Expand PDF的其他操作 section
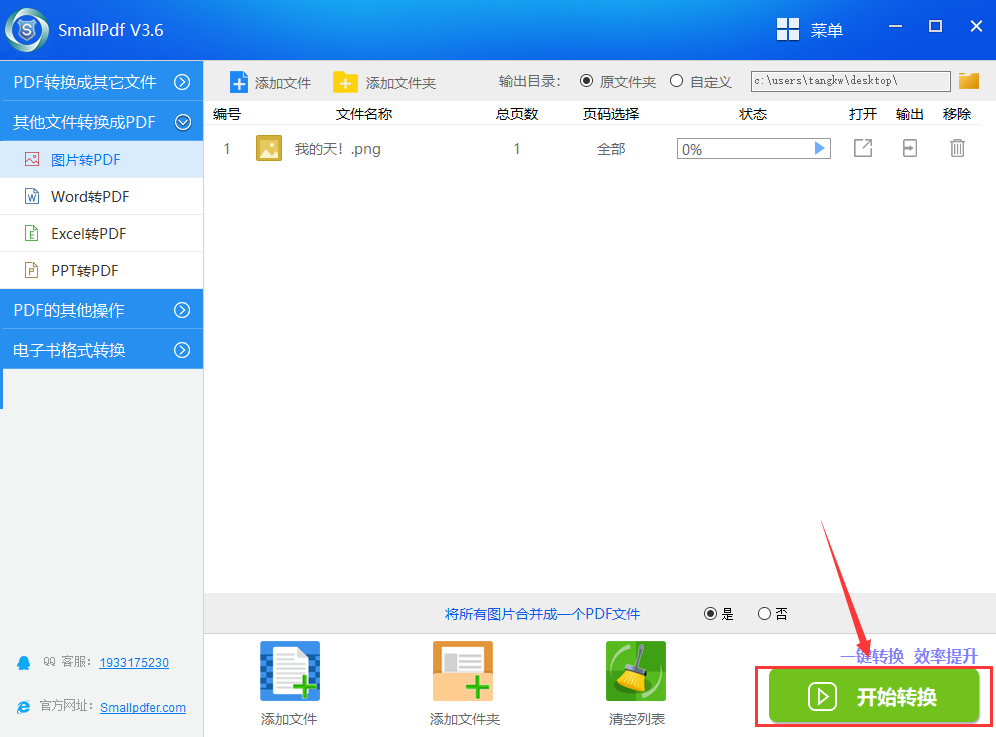Screen dimensions: 996x737 102,309
